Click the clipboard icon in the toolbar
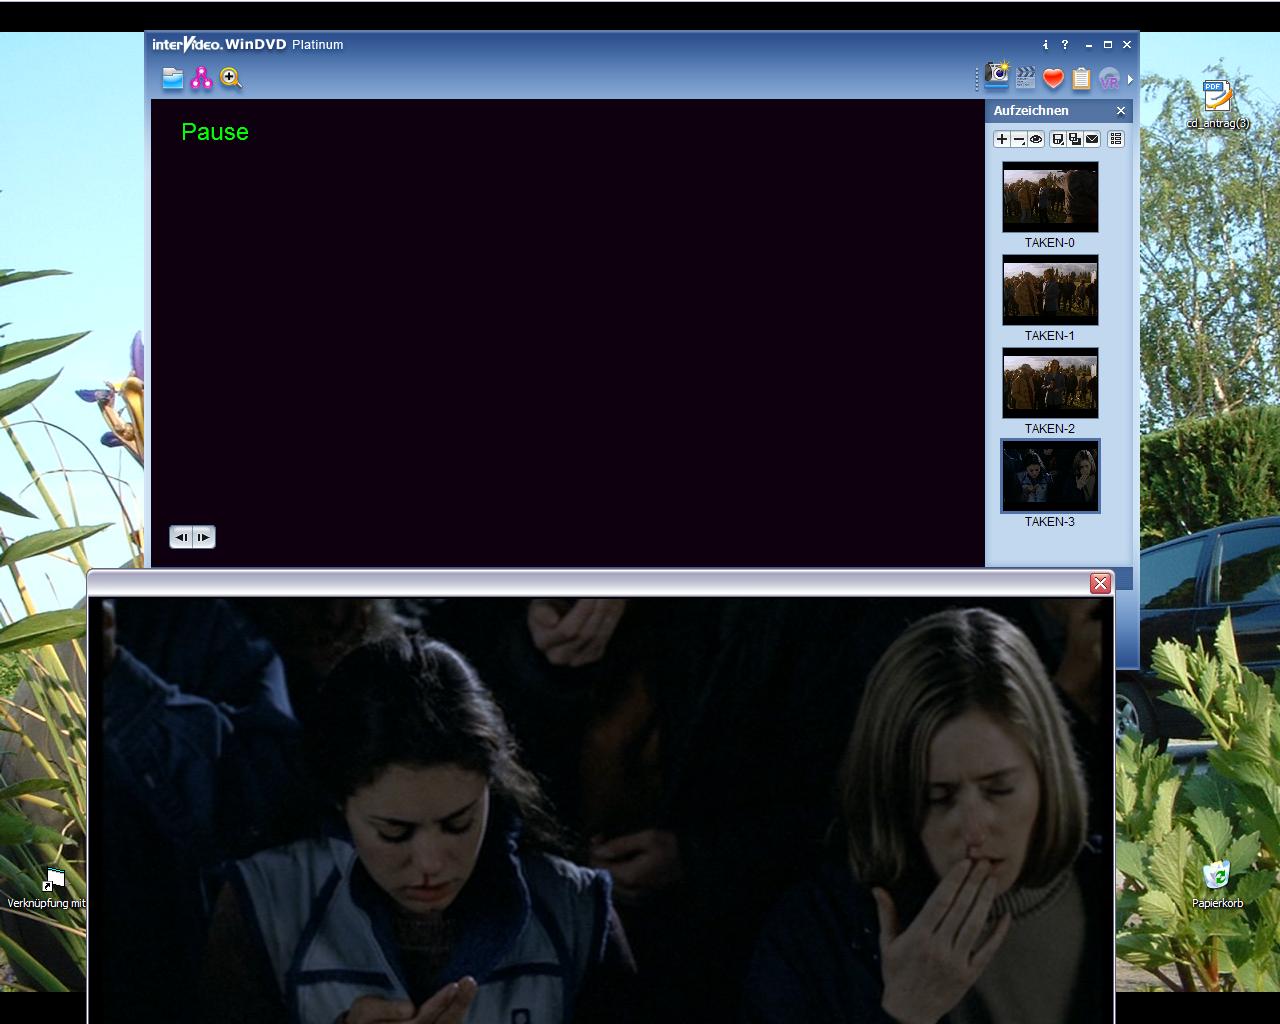Viewport: 1280px width, 1024px height. point(1081,78)
